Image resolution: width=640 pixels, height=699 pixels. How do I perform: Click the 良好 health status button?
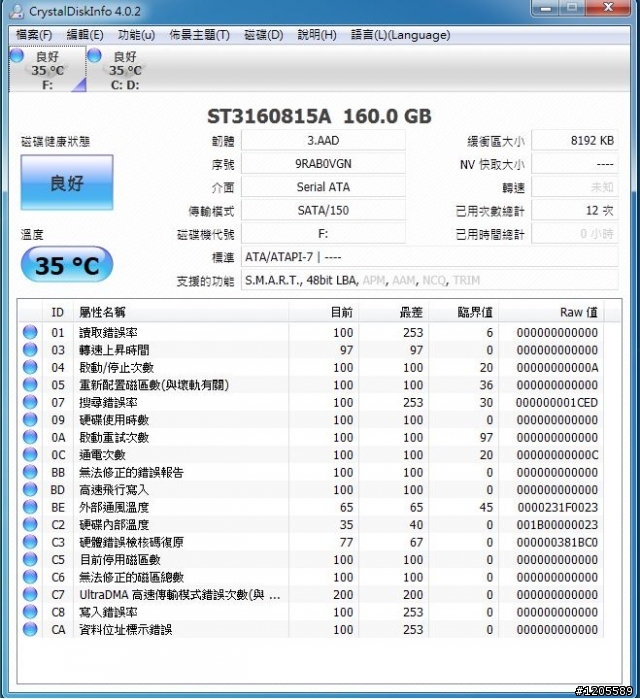tap(67, 182)
